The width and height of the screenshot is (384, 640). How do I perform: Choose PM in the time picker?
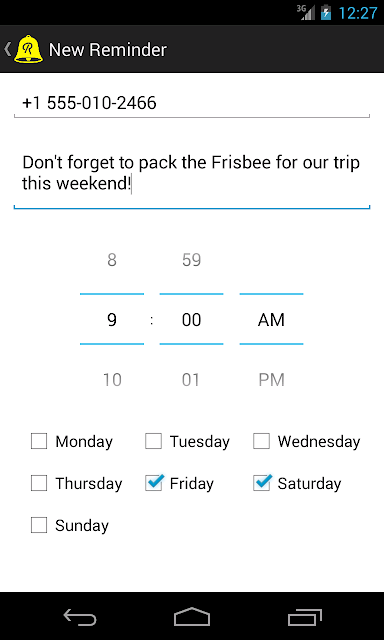click(271, 380)
